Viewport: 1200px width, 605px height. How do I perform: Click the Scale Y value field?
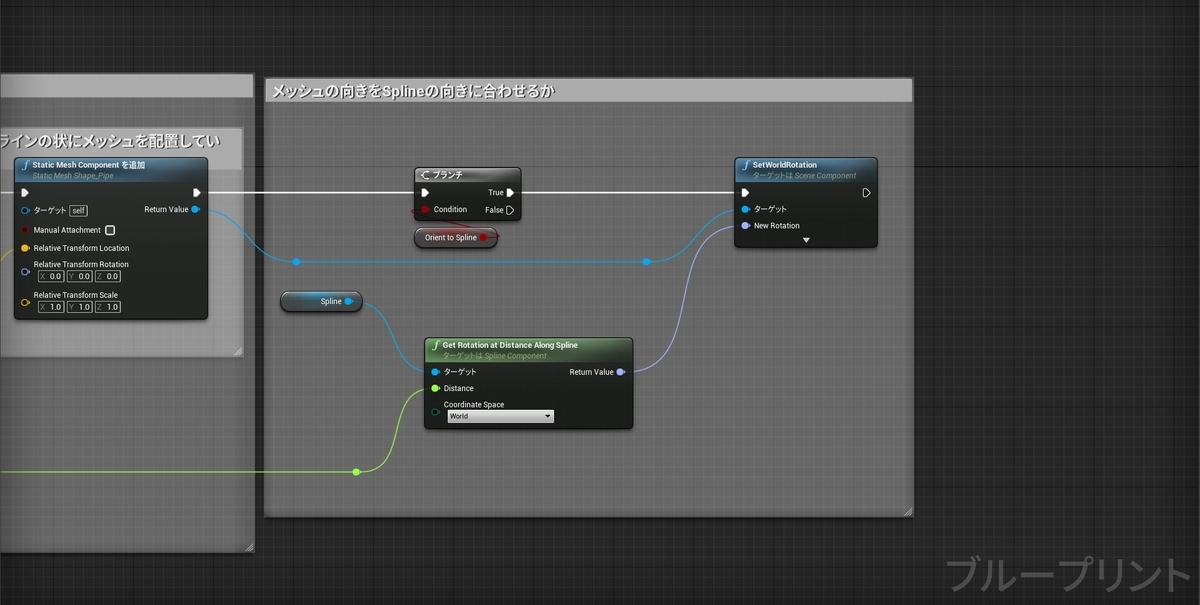[79, 307]
